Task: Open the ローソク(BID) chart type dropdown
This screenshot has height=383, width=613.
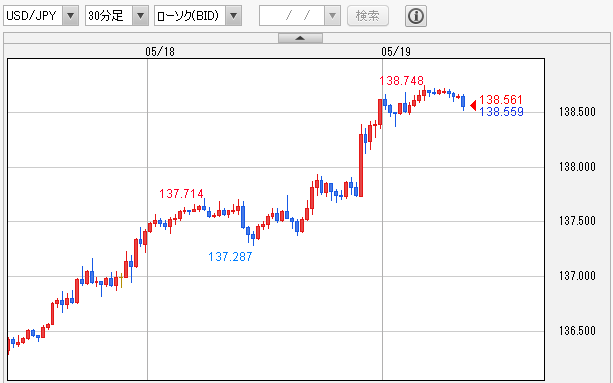Action: point(198,16)
